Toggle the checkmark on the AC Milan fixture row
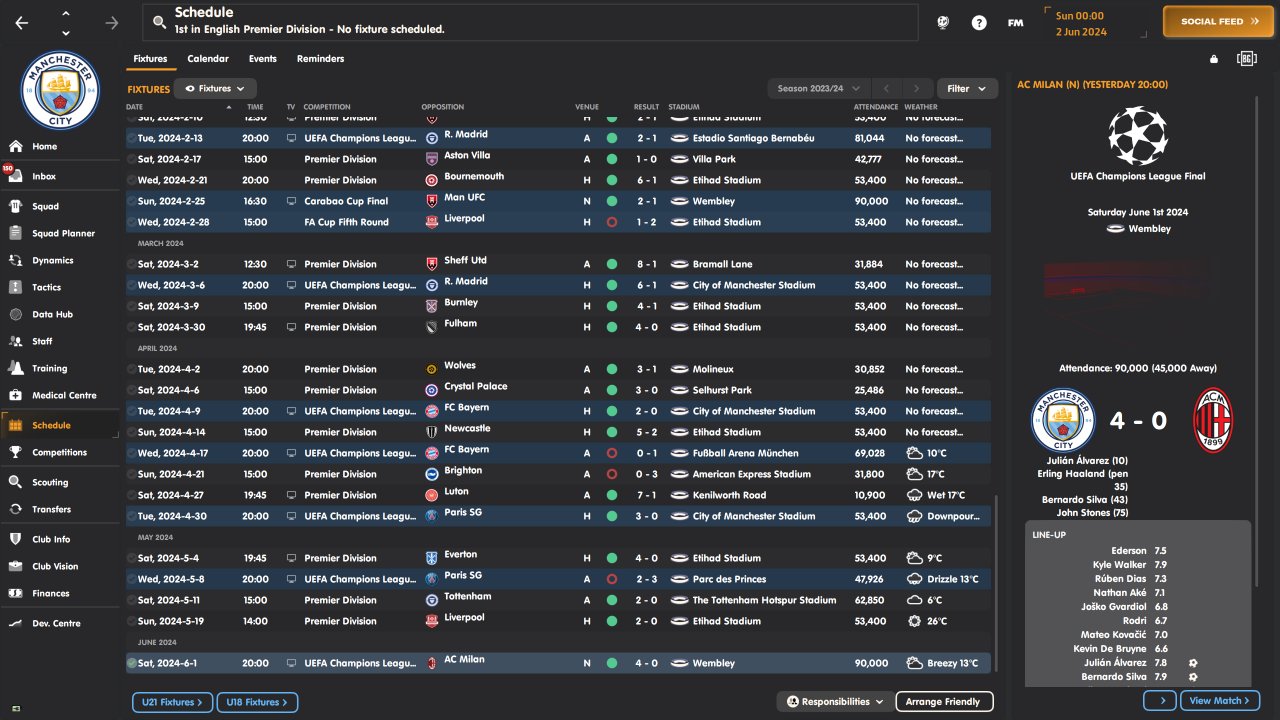The width and height of the screenshot is (1280, 720). coord(132,663)
